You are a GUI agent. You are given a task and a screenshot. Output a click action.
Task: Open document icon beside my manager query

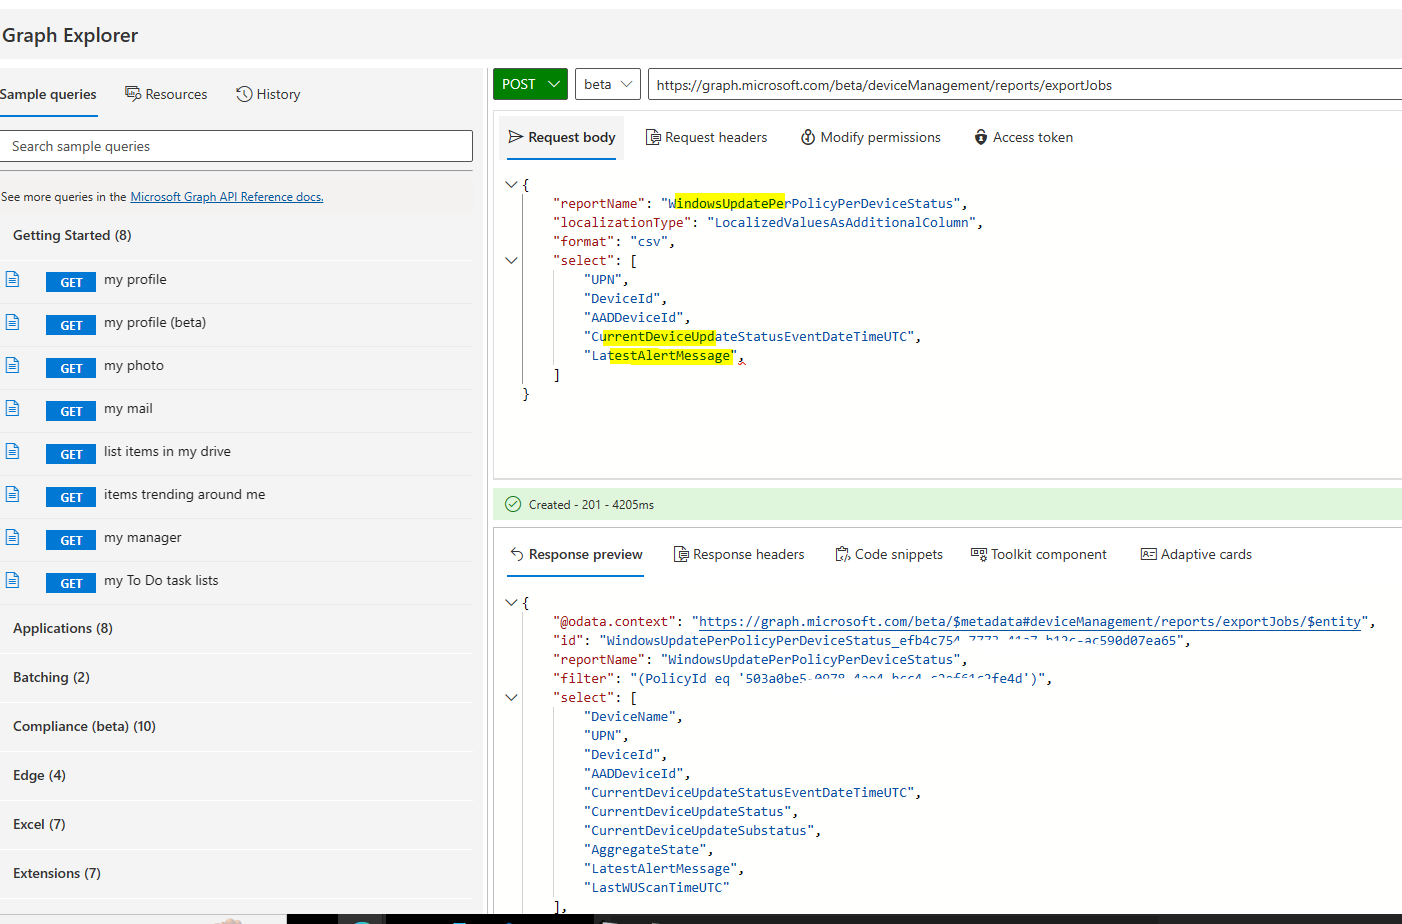tap(12, 537)
